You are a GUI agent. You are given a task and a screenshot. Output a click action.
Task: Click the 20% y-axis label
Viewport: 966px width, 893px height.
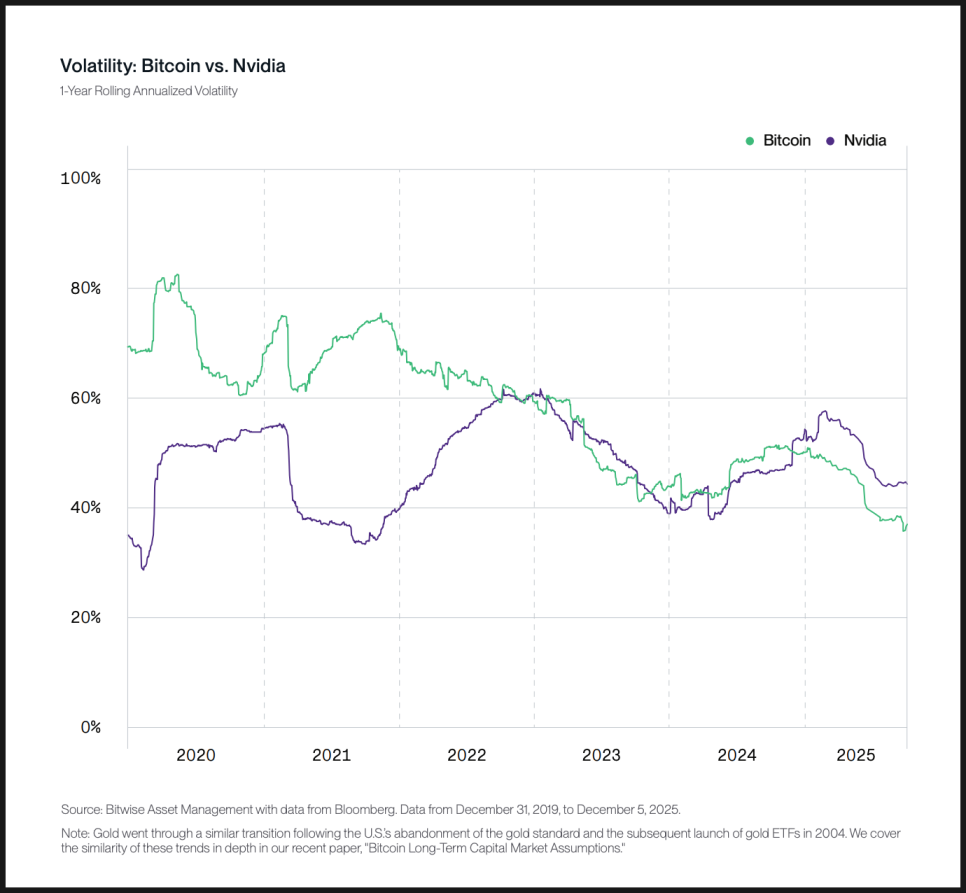coord(84,618)
